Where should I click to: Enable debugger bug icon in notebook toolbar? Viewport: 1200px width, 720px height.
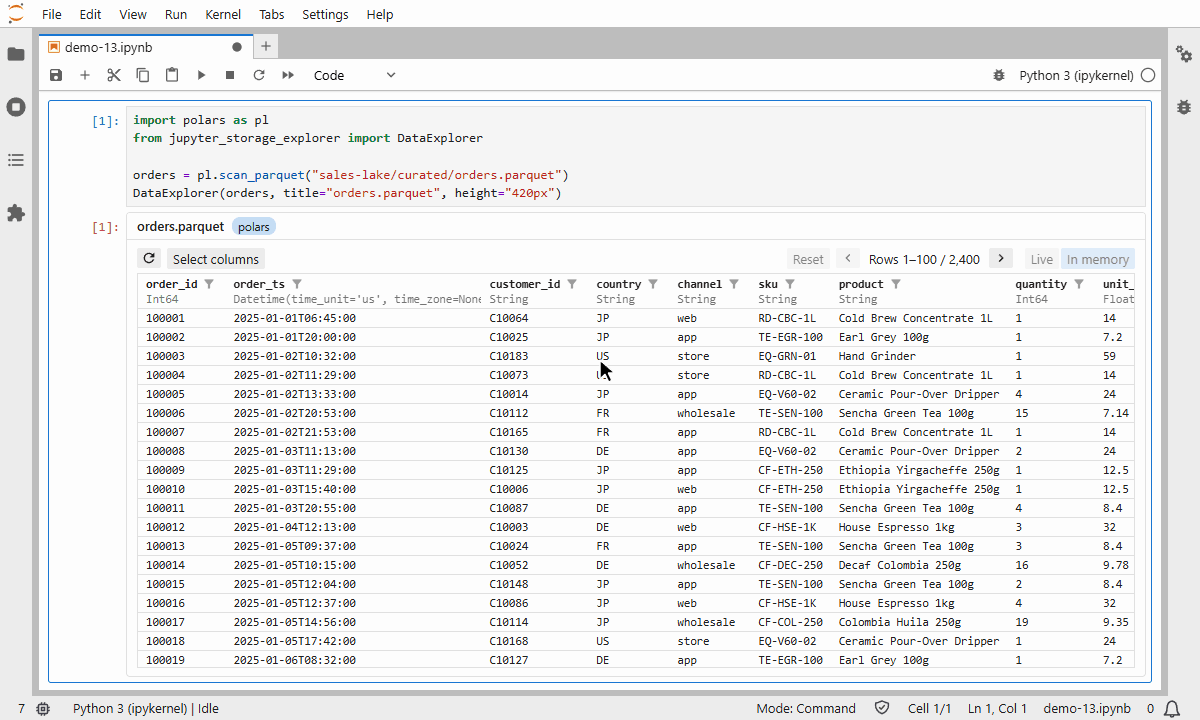coord(998,75)
